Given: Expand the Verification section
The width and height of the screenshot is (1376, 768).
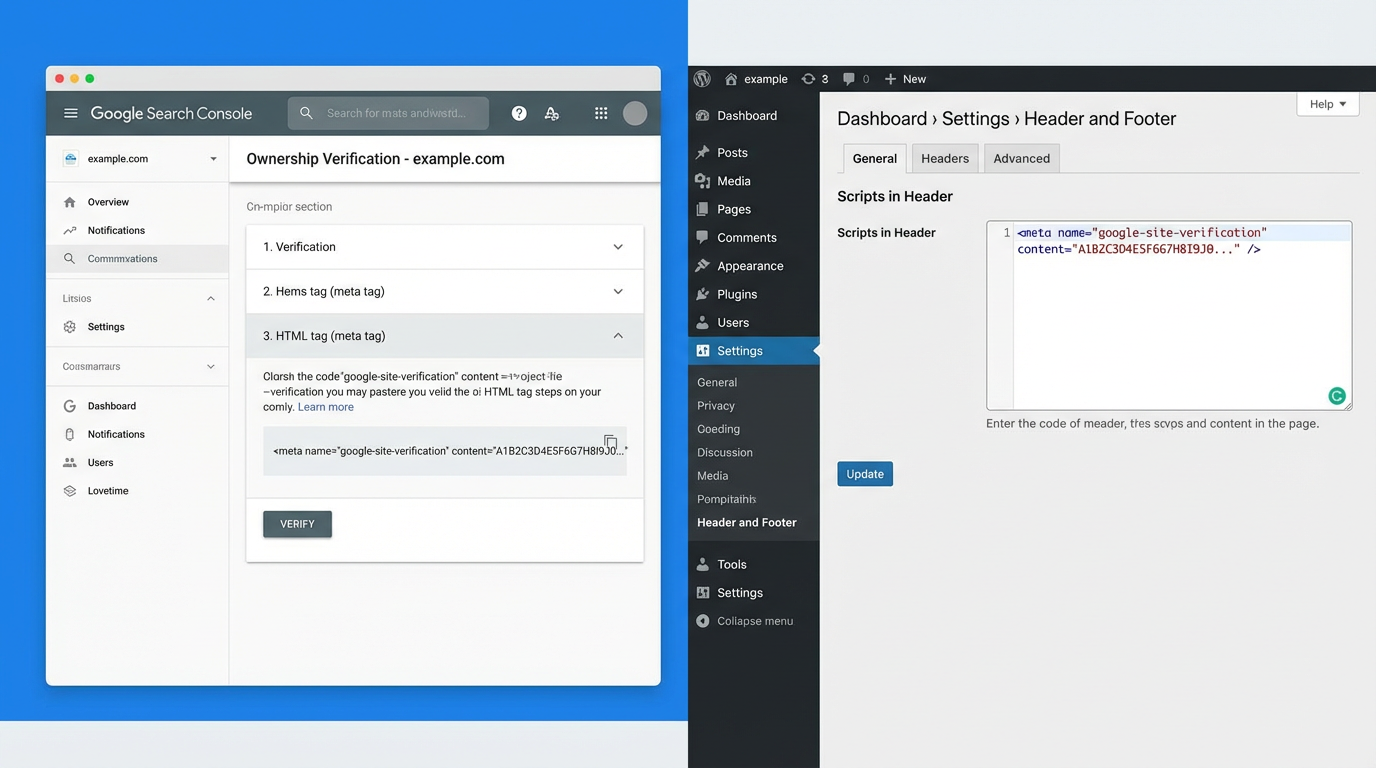Looking at the screenshot, I should [x=444, y=246].
